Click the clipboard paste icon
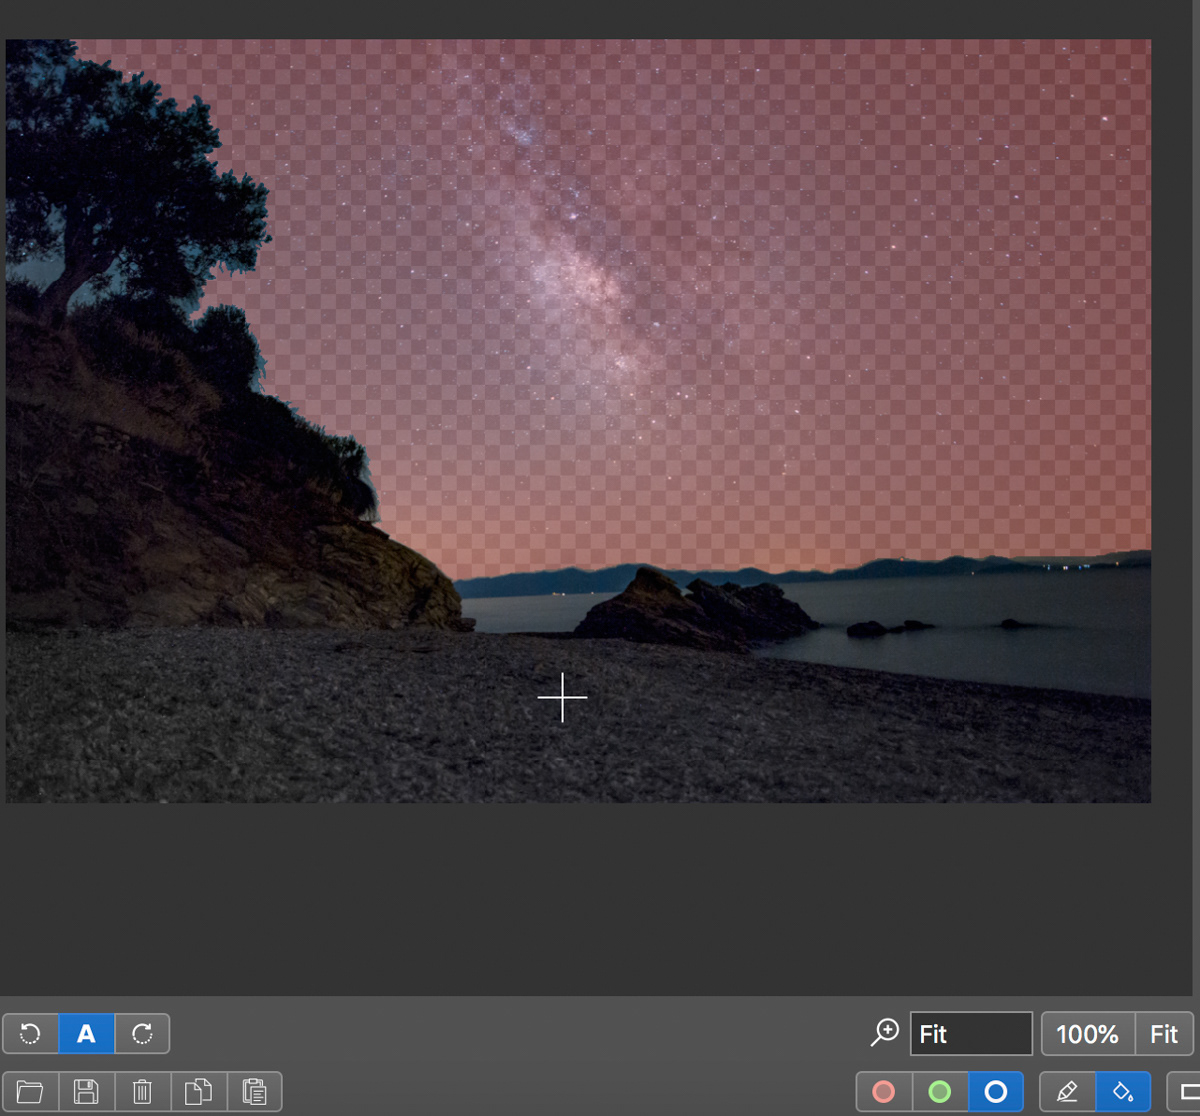Image resolution: width=1200 pixels, height=1116 pixels. point(254,1091)
